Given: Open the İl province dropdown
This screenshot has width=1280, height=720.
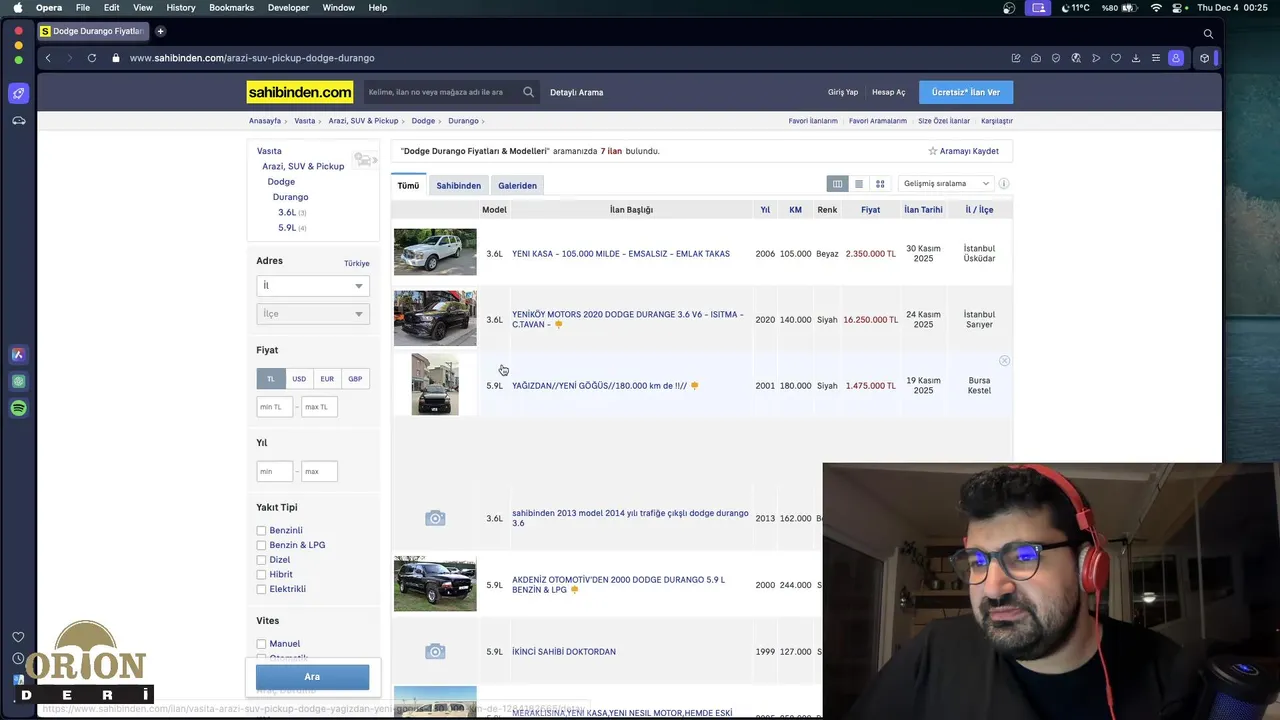Looking at the screenshot, I should click(x=312, y=286).
